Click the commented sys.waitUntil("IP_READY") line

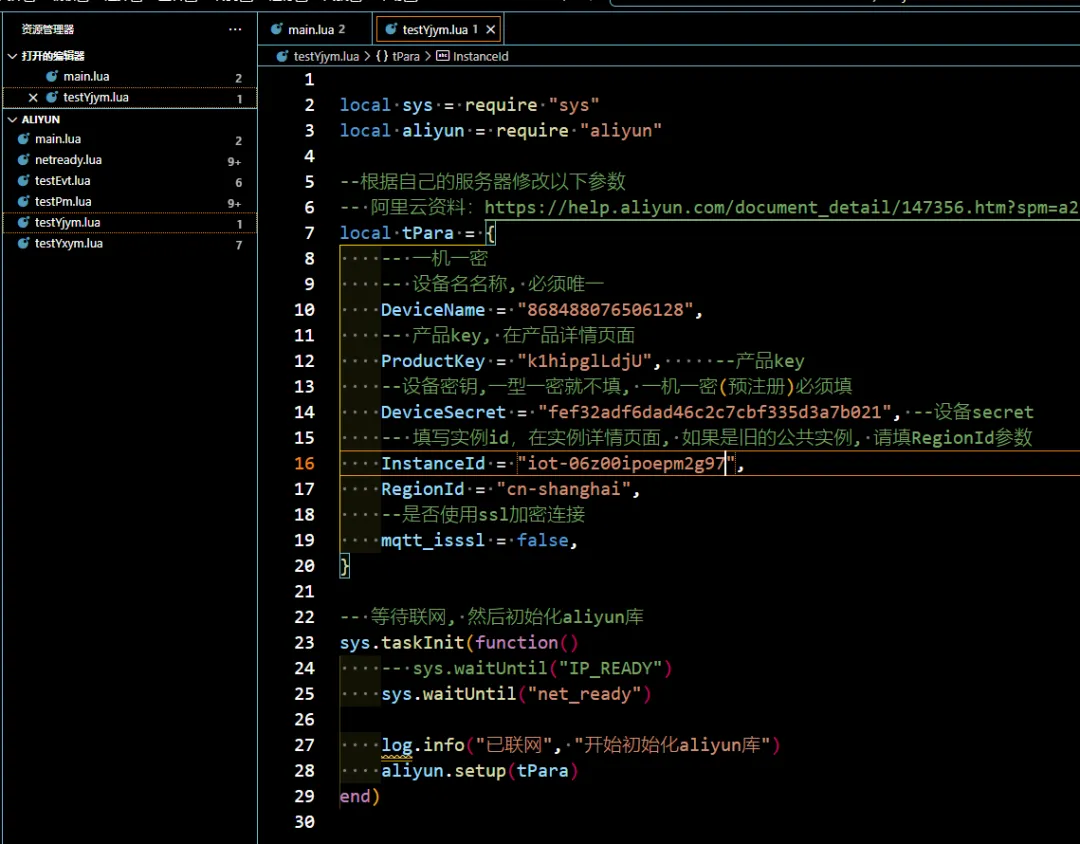pos(527,668)
